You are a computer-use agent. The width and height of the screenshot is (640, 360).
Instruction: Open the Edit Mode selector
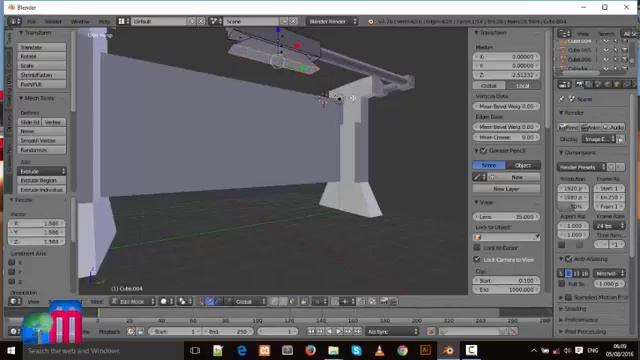(x=133, y=302)
